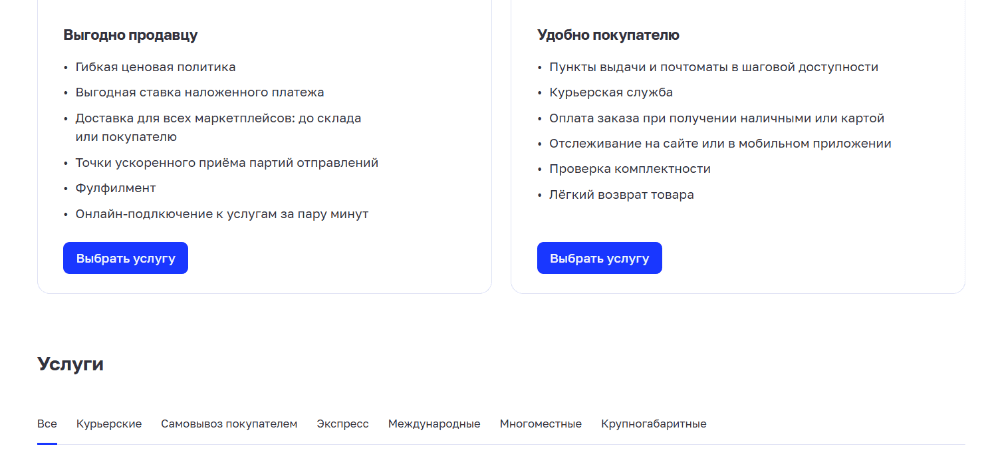Open the "Международные" tab
Image resolution: width=1000 pixels, height=453 pixels.
tap(434, 424)
